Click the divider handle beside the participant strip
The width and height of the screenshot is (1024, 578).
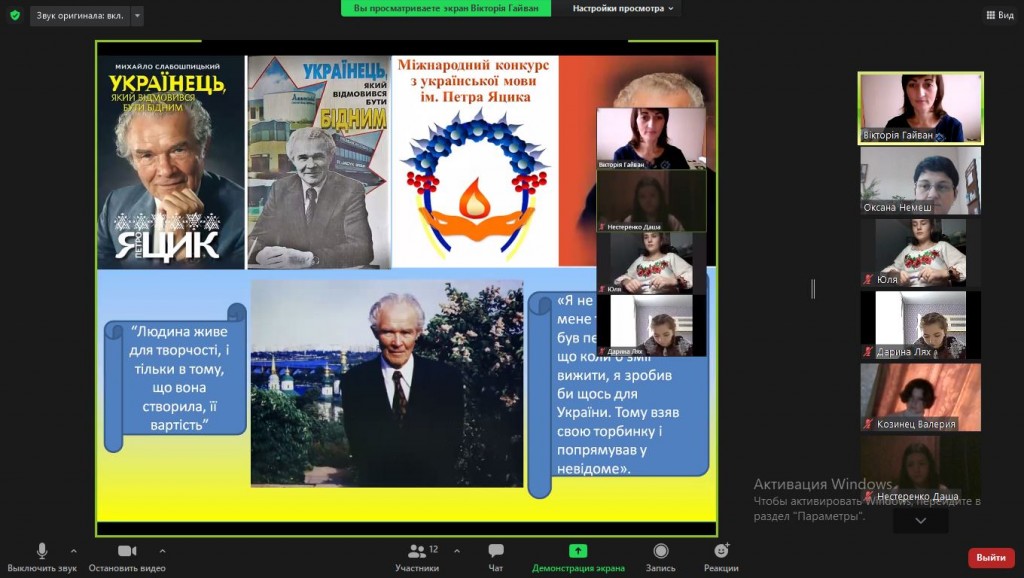click(x=812, y=289)
